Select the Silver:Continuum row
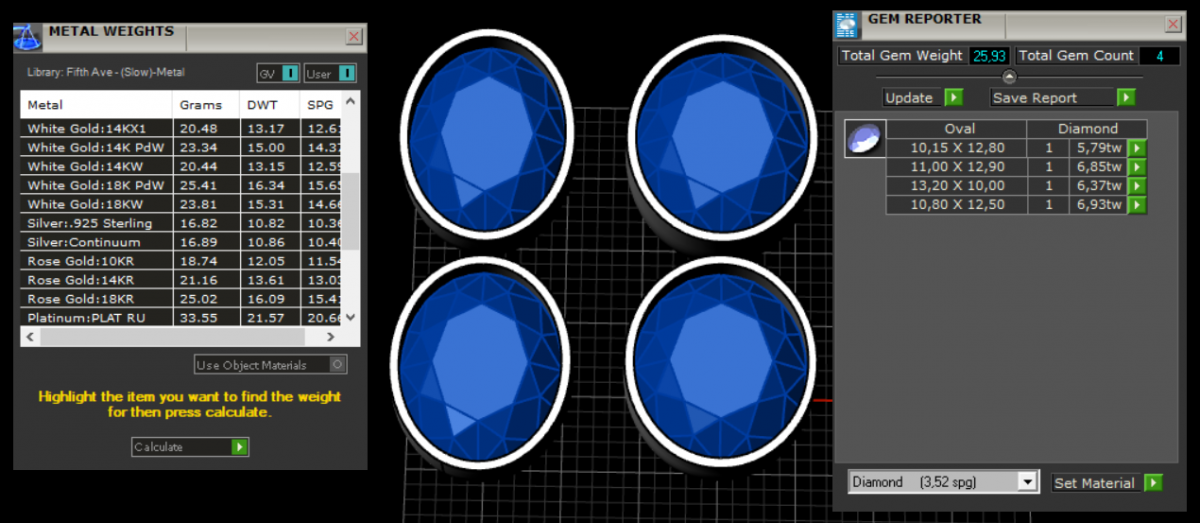The height and width of the screenshot is (523, 1200). pyautogui.click(x=181, y=242)
